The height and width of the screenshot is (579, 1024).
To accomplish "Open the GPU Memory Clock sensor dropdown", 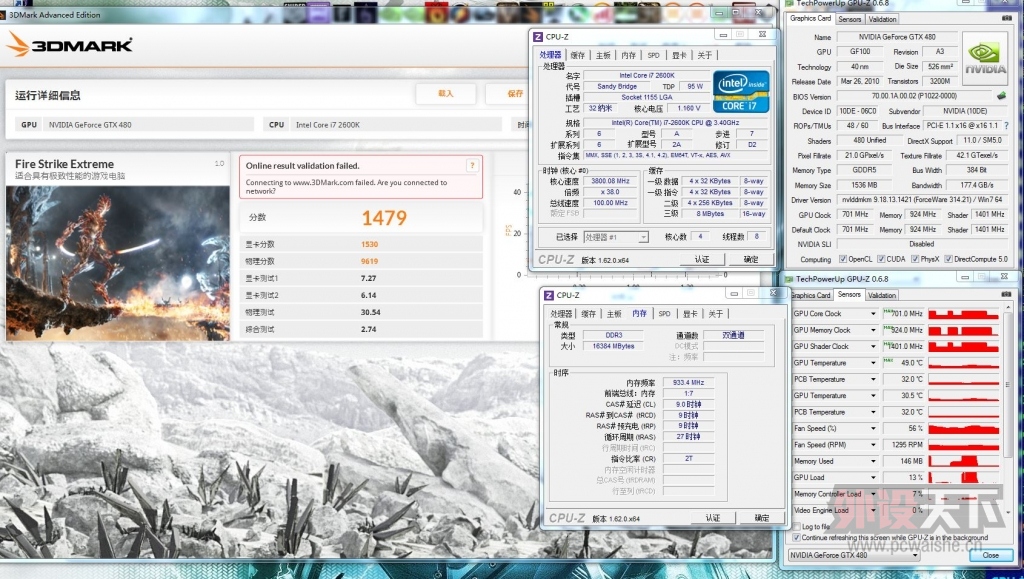I will (873, 330).
